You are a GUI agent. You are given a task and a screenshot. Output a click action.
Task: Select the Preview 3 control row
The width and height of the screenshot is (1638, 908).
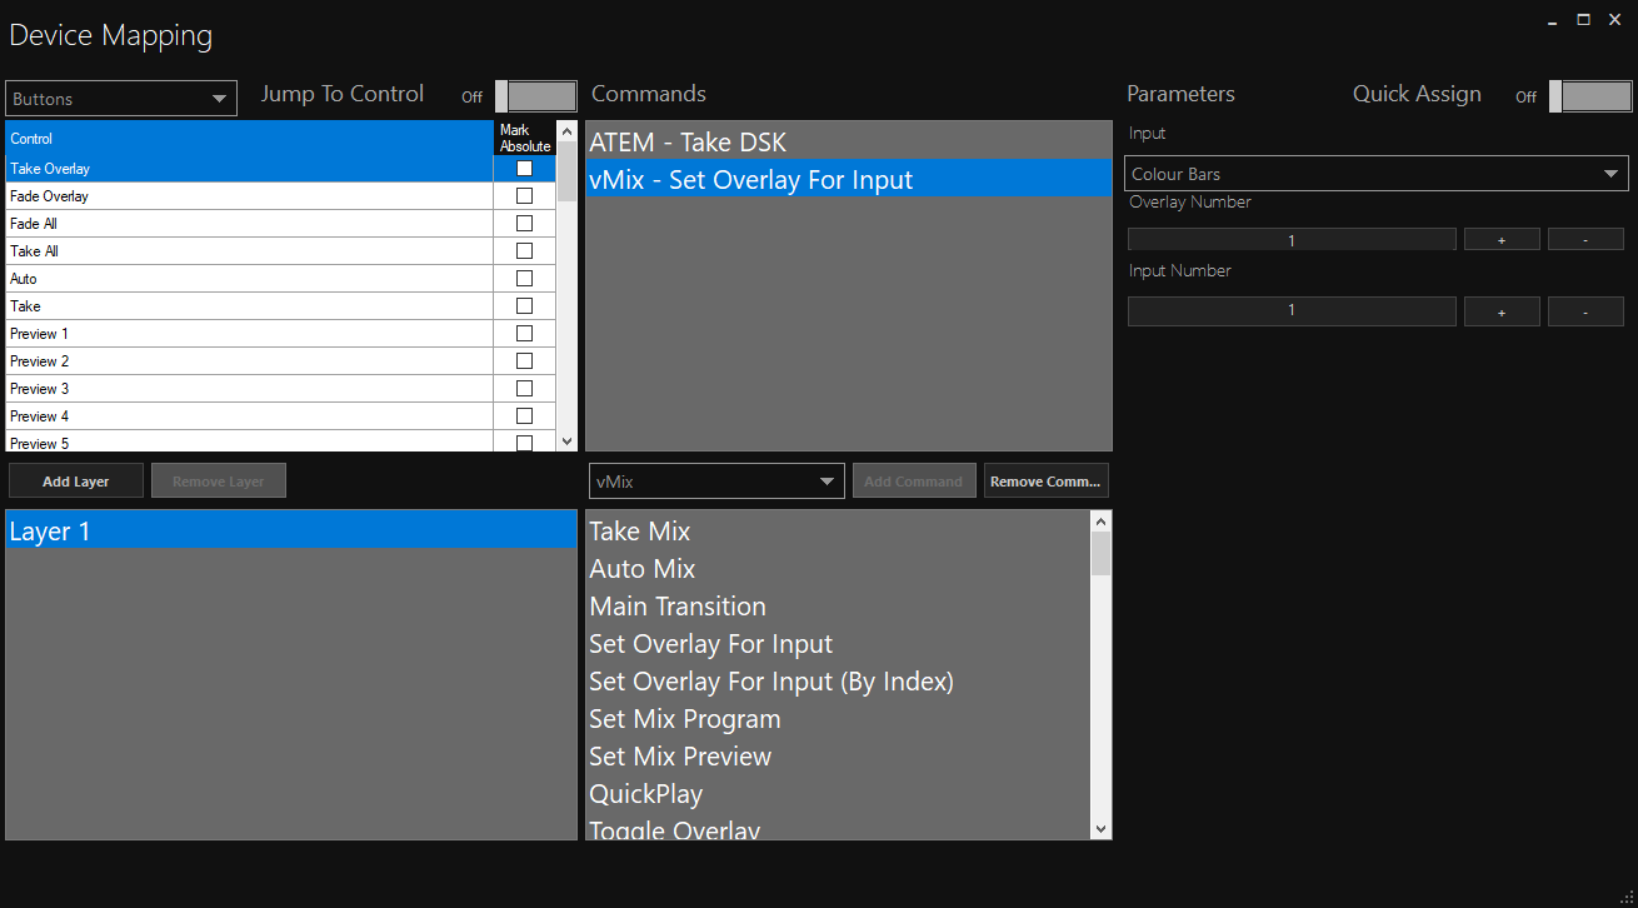[249, 388]
